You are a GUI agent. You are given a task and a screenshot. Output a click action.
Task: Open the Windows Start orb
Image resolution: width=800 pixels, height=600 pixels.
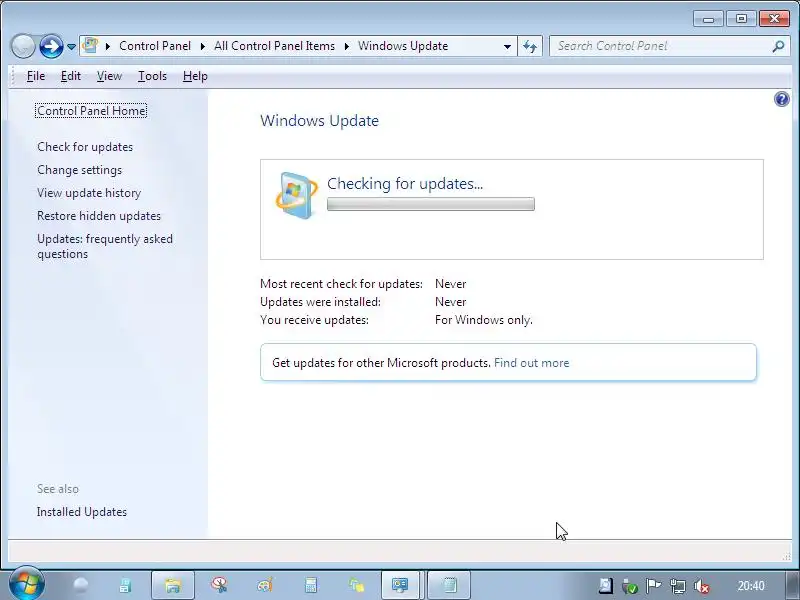tap(27, 584)
